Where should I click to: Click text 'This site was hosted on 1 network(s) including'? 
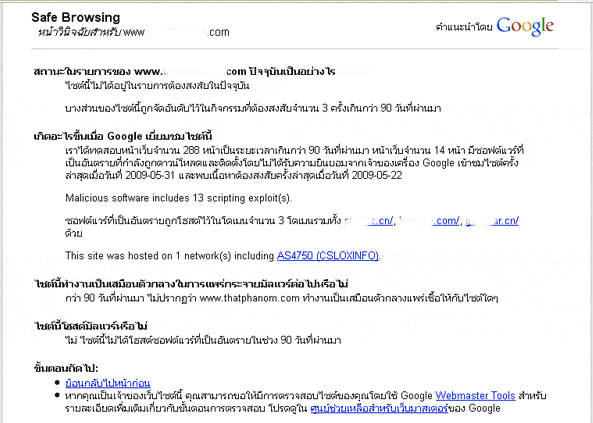(x=169, y=256)
